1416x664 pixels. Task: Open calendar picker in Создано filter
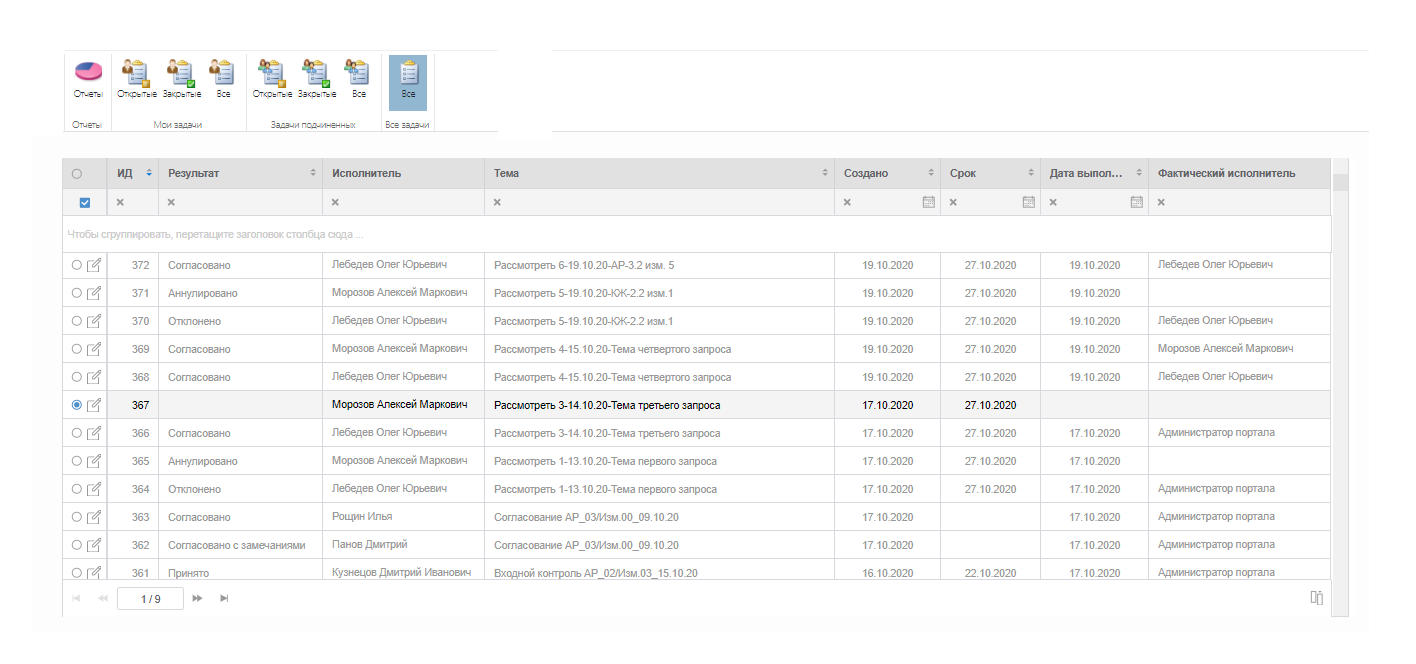coord(928,202)
